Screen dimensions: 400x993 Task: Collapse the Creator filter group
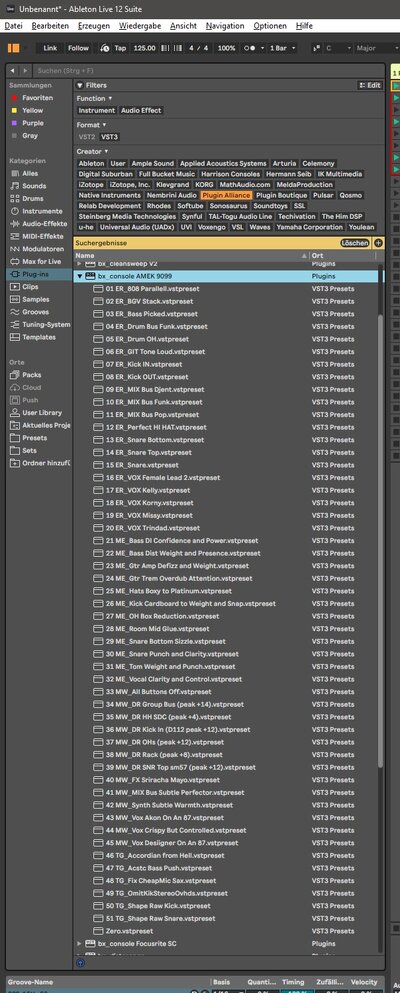point(107,152)
